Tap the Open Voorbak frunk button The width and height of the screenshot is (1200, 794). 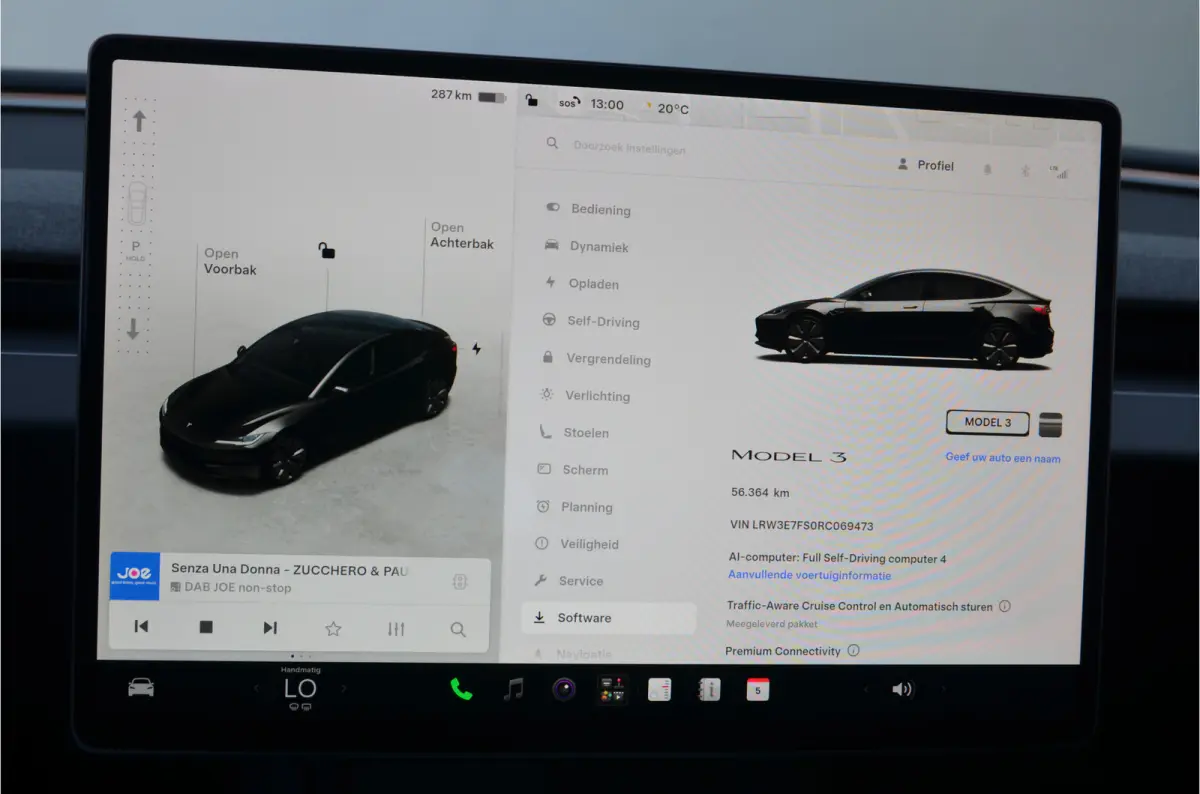(230, 262)
